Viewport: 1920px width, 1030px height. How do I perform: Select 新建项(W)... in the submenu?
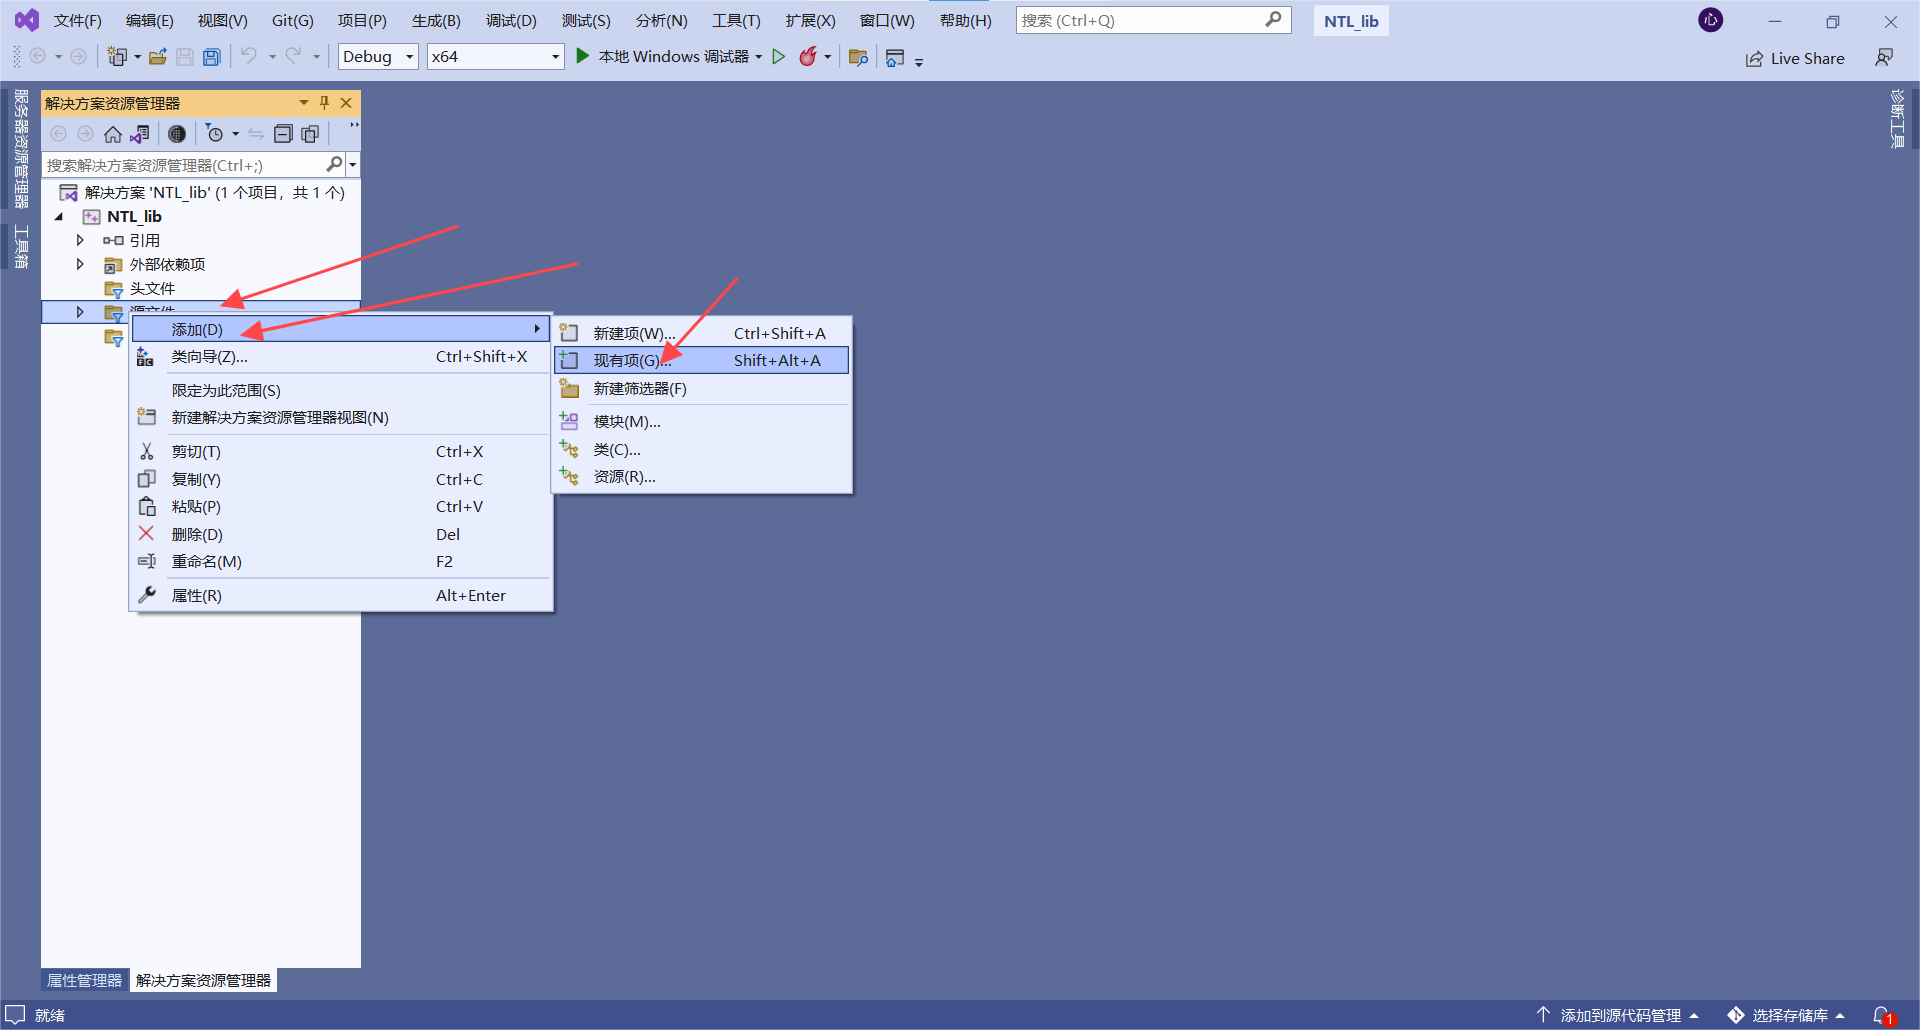click(702, 333)
